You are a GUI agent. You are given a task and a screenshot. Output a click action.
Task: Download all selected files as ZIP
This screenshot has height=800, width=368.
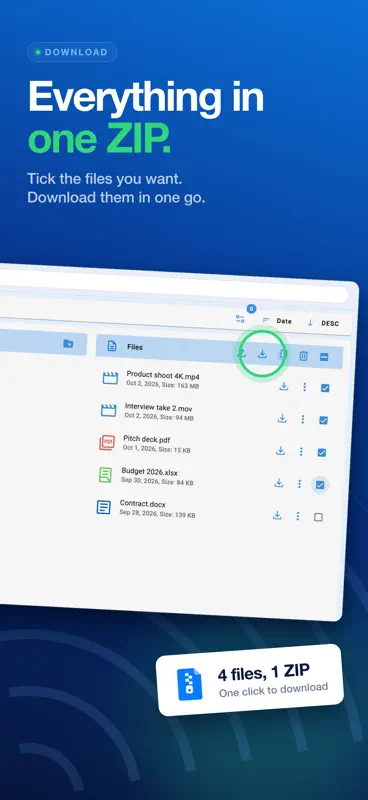point(262,354)
